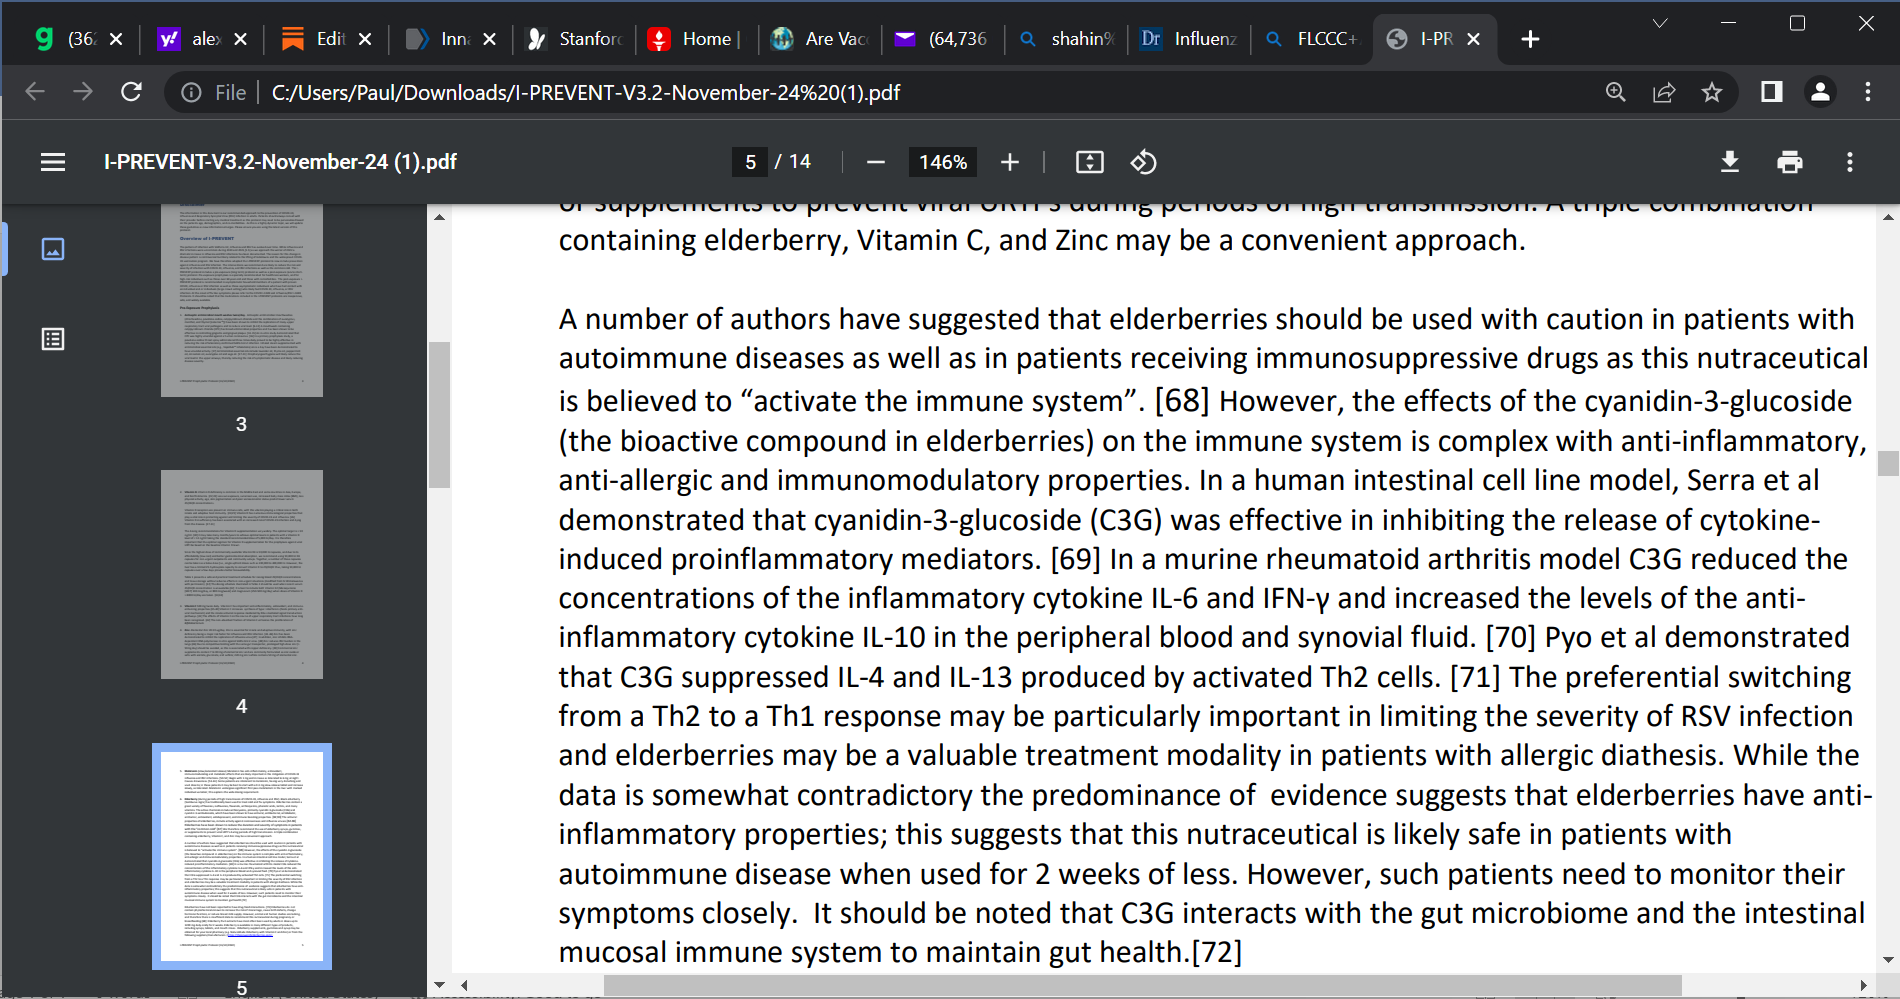Image resolution: width=1900 pixels, height=999 pixels.
Task: Click the page number input field
Action: click(x=750, y=162)
